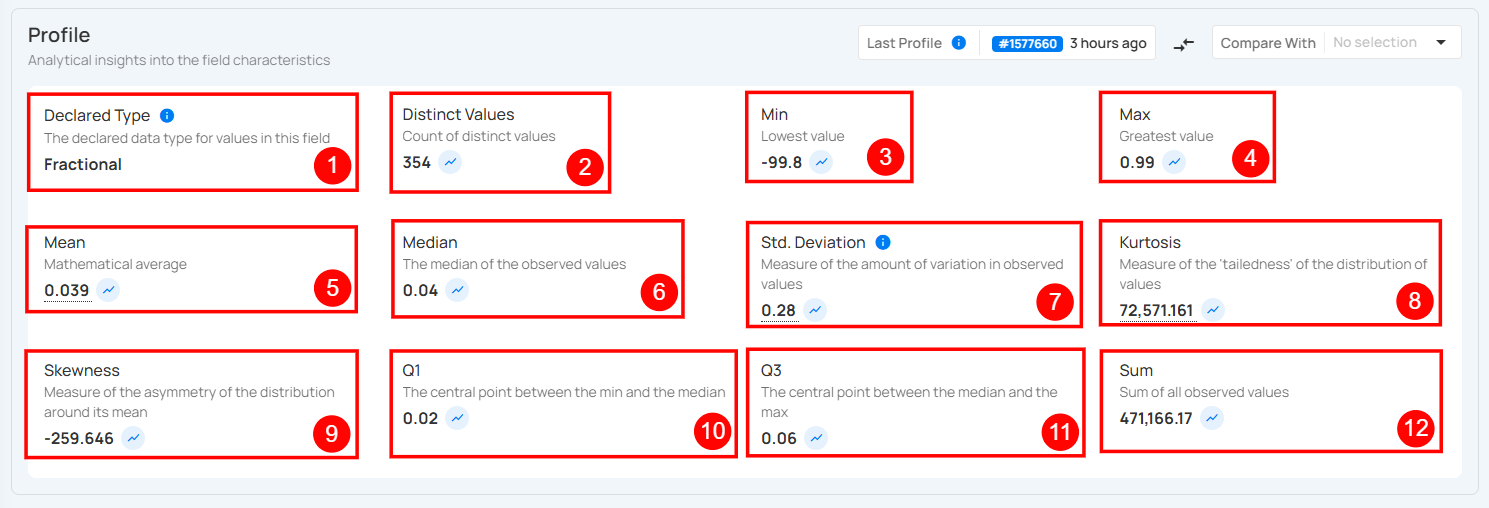Open Std. Deviation trend chart icon

[816, 310]
